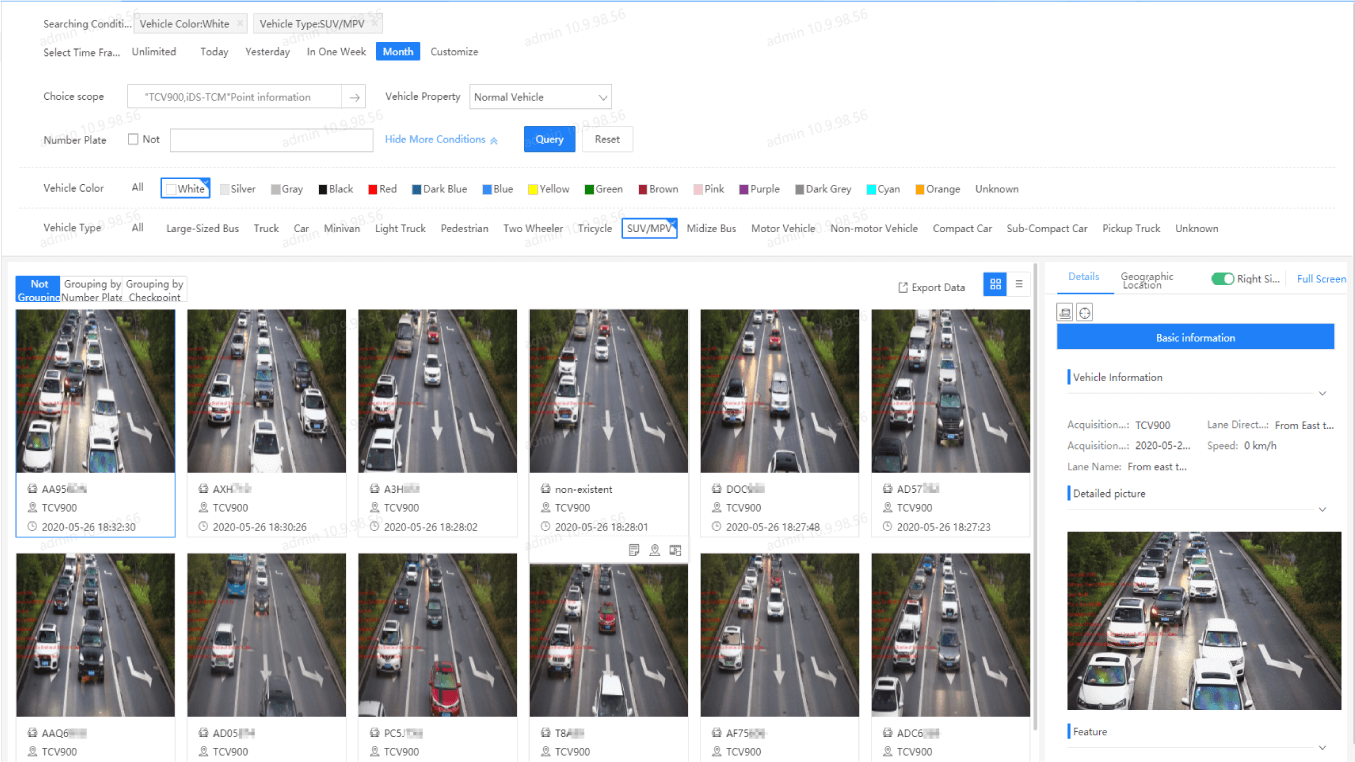Choose the Red vehicle color swatch

[382, 189]
